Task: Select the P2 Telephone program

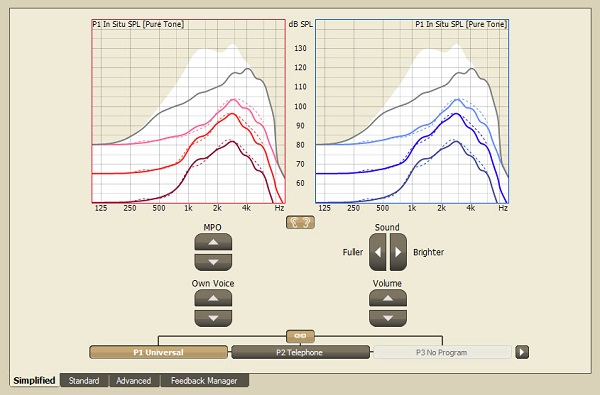Action: click(x=300, y=352)
